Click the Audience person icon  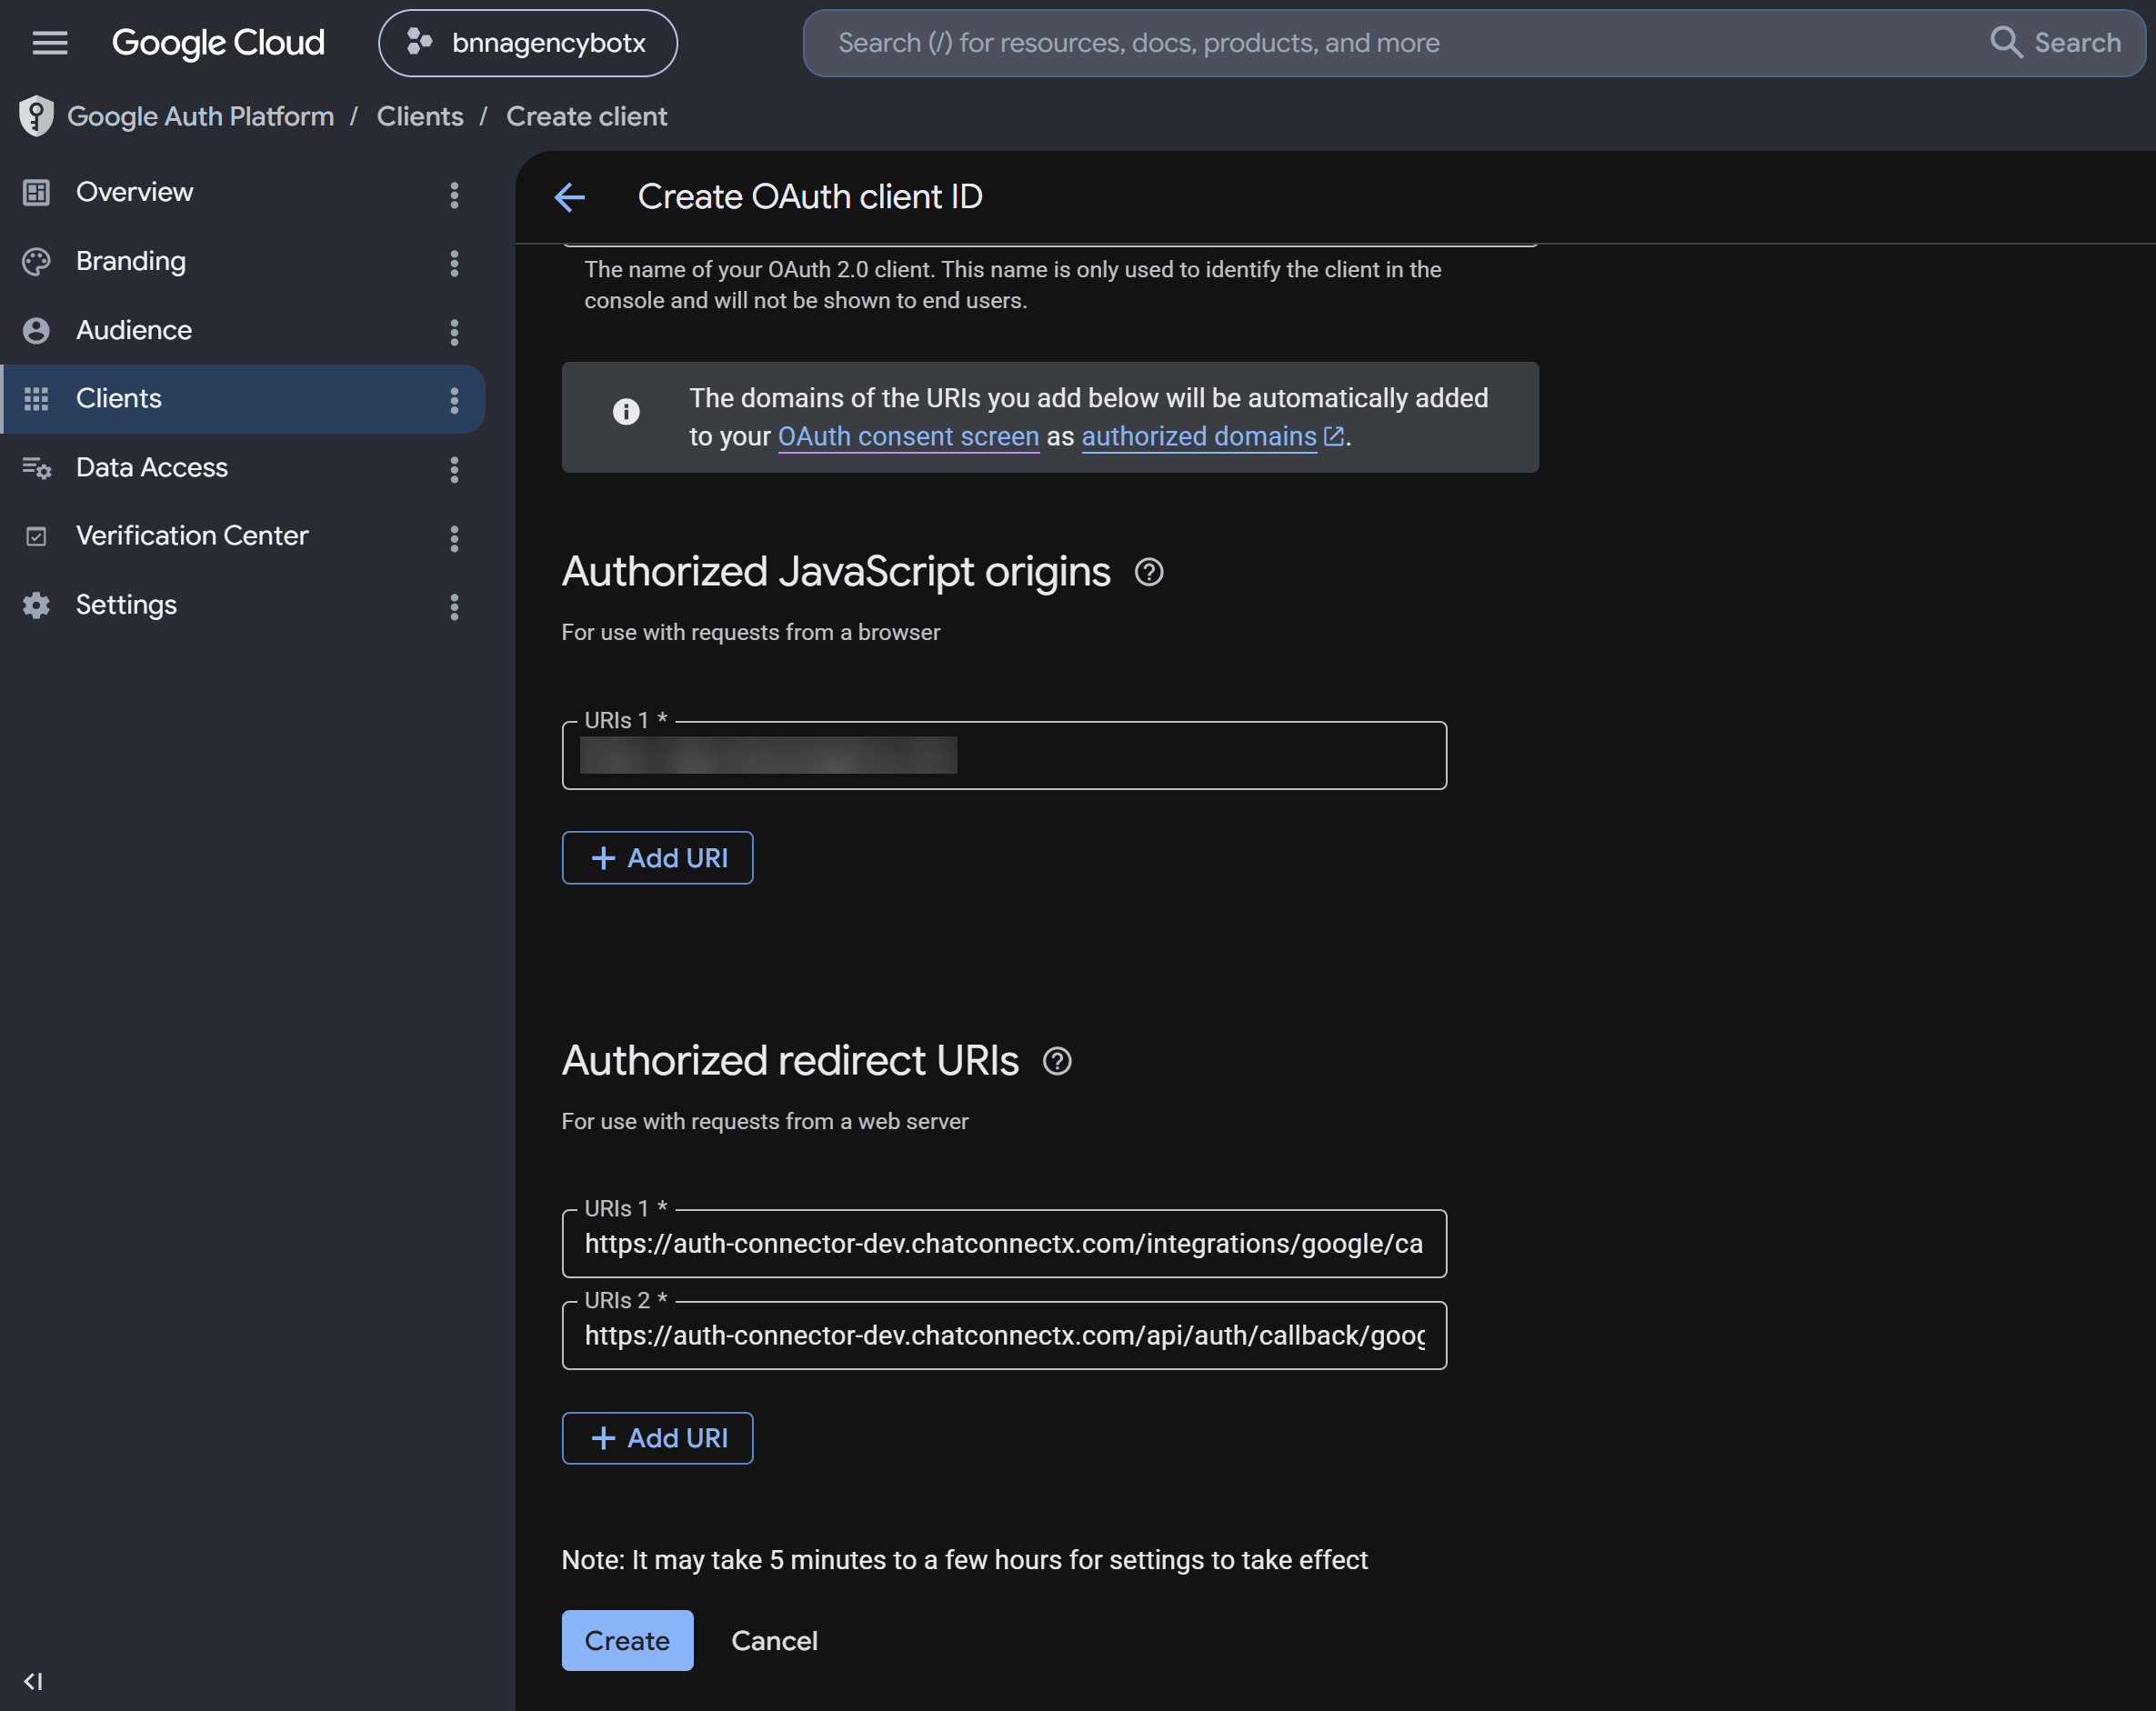(x=36, y=331)
